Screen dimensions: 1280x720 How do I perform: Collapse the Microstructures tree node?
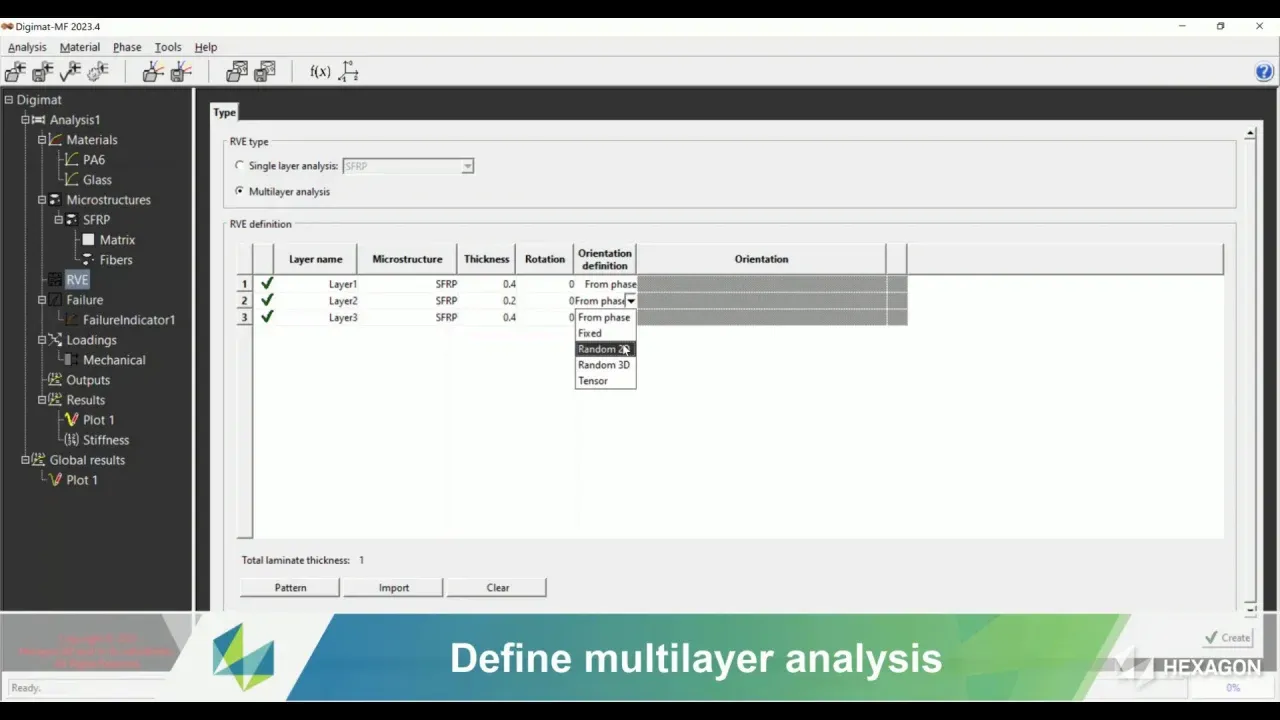[x=42, y=200]
